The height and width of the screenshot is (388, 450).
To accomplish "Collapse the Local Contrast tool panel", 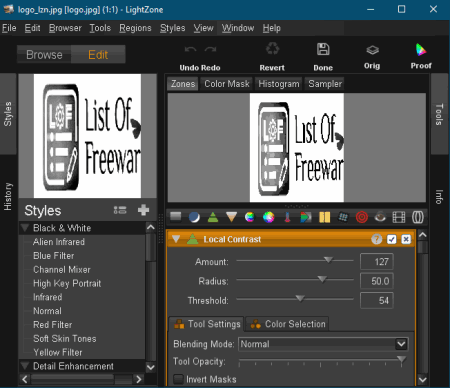I will tap(176, 239).
